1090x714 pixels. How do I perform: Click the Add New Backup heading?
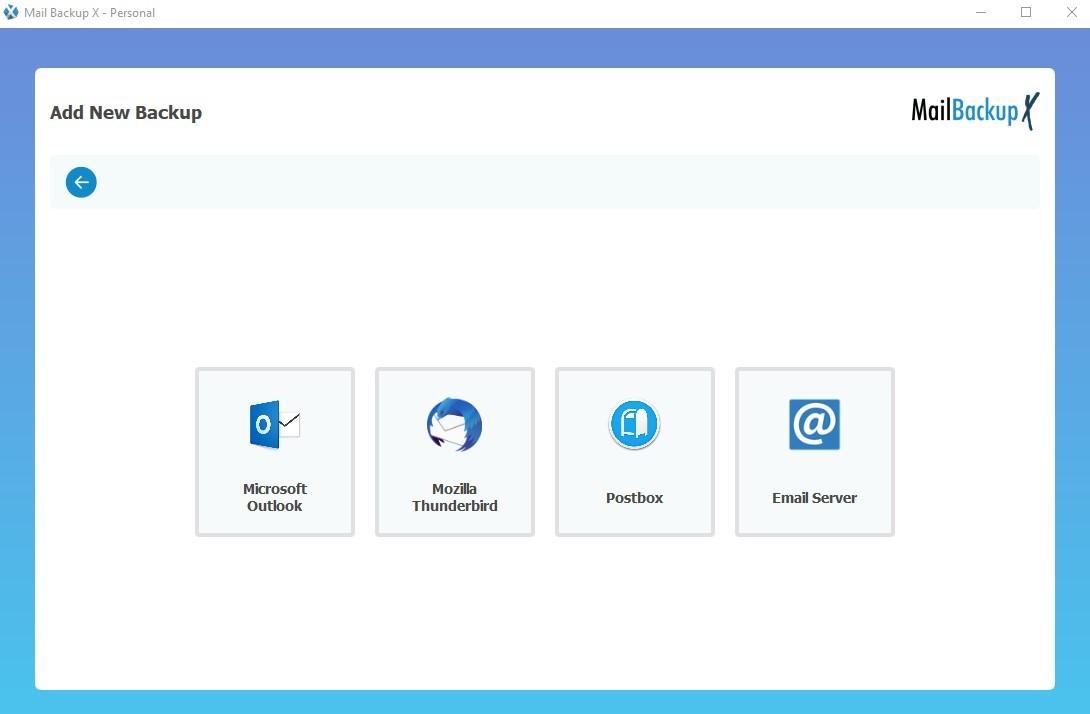(126, 113)
